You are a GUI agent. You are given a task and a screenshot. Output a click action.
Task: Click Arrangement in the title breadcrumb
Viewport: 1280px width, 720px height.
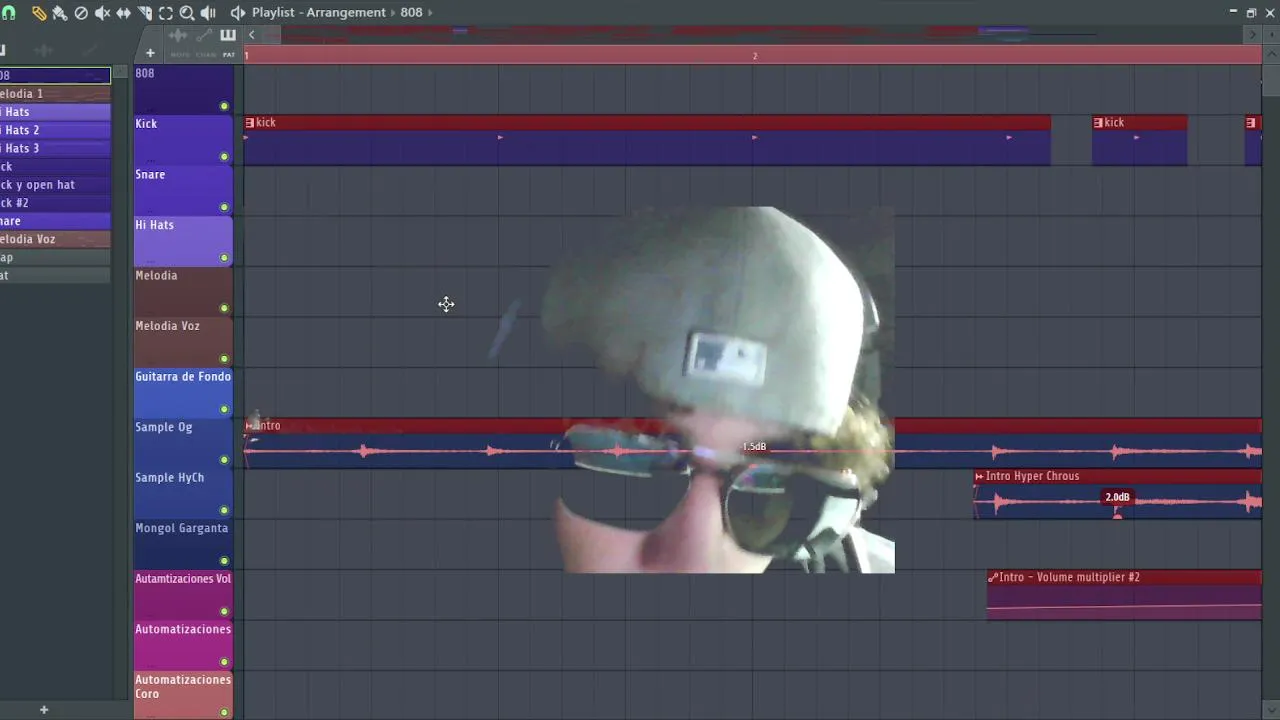pos(346,12)
